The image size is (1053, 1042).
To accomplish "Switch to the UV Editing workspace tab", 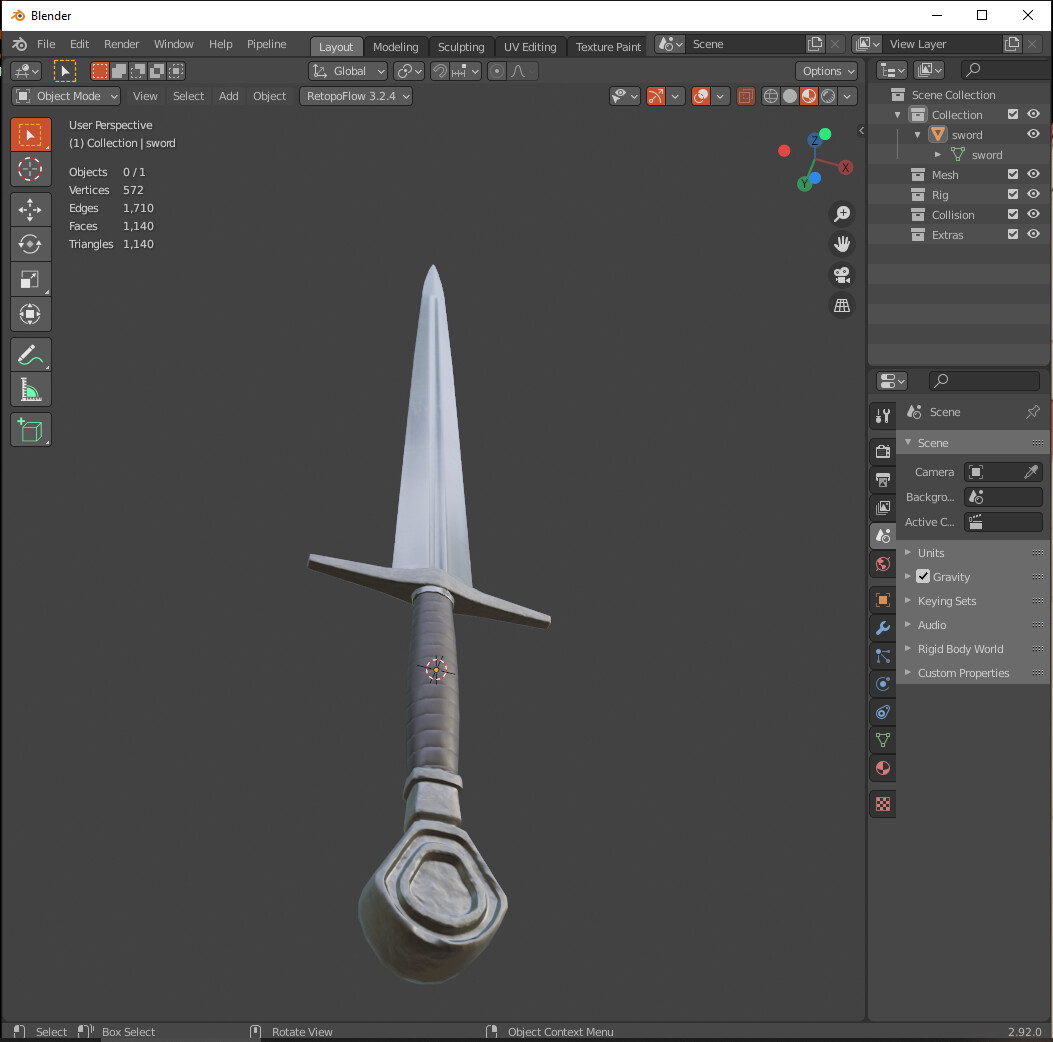I will (530, 46).
